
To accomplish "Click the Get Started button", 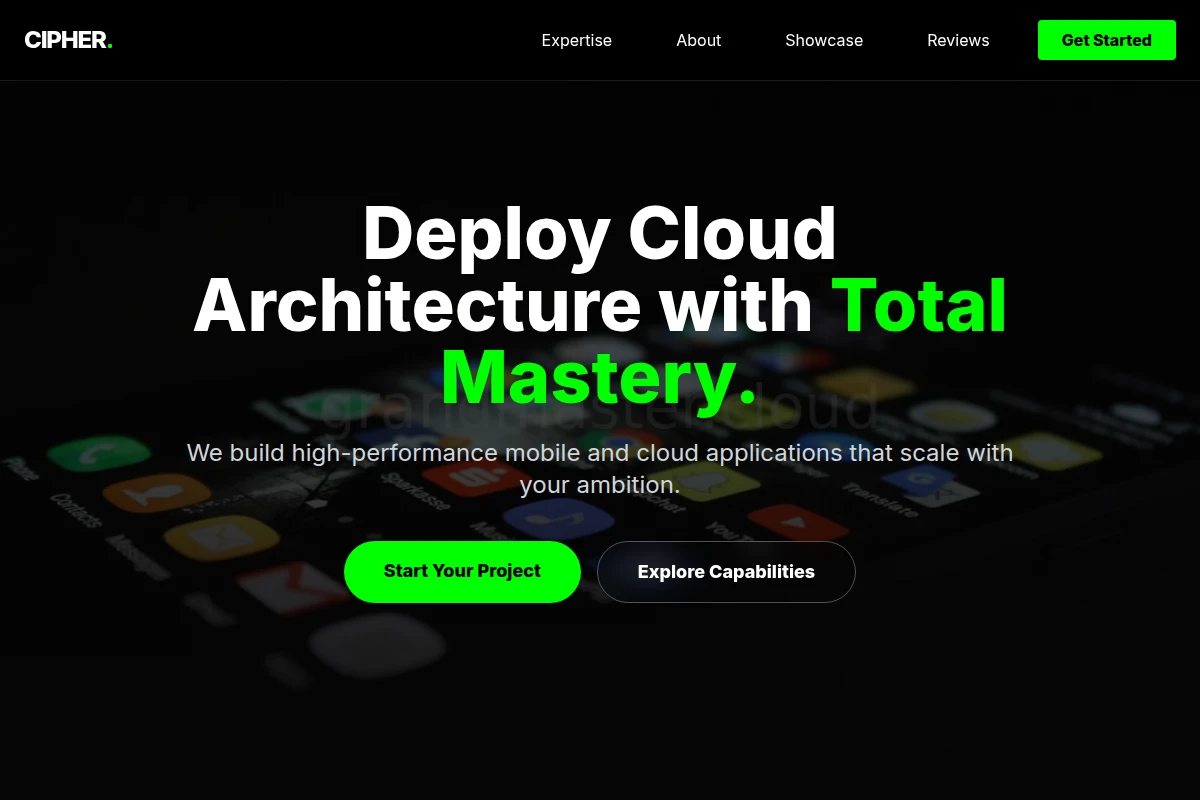I will click(1107, 40).
